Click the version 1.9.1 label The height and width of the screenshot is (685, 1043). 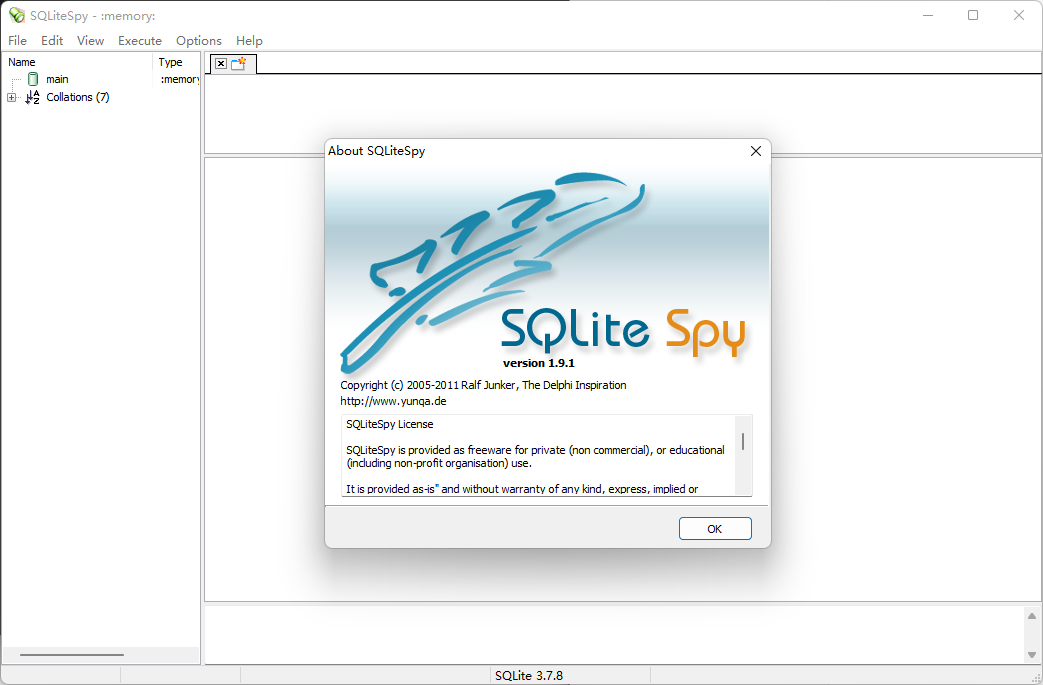click(x=539, y=363)
